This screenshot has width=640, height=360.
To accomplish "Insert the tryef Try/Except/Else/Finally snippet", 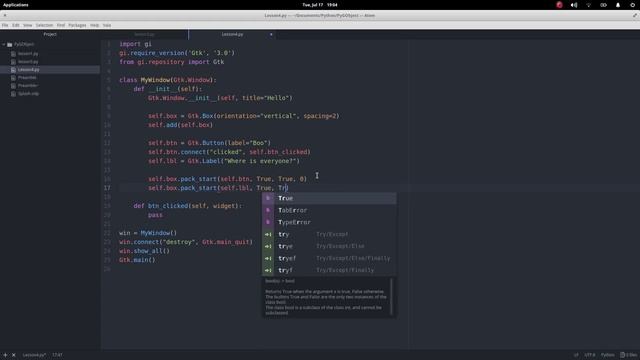I will coord(329,258).
